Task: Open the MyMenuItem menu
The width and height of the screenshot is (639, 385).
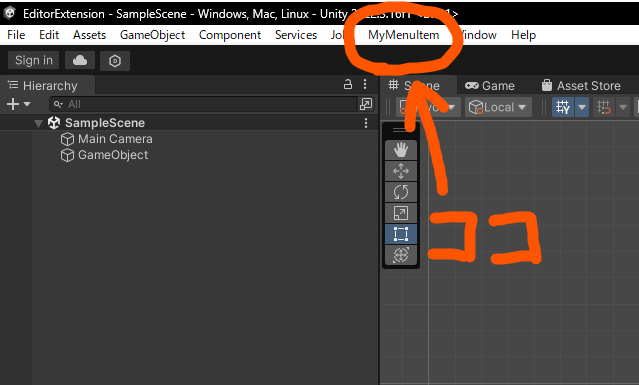Action: pyautogui.click(x=403, y=35)
